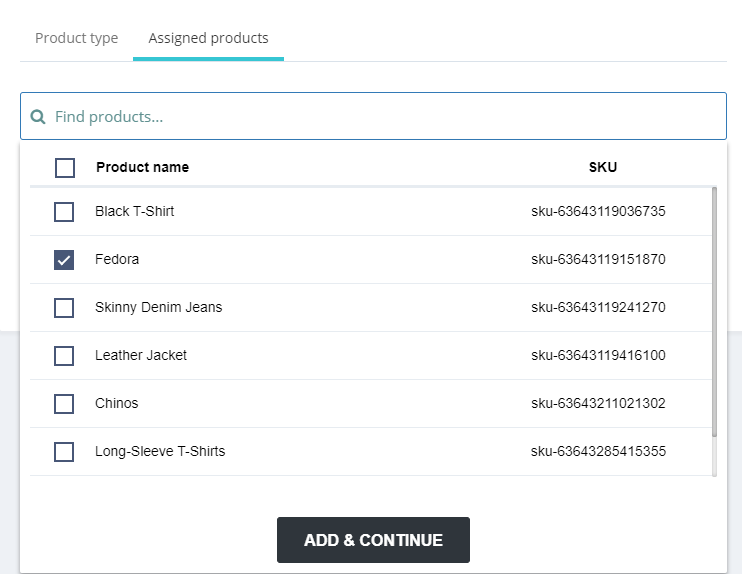Tick the Chinos checkbox

(64, 404)
